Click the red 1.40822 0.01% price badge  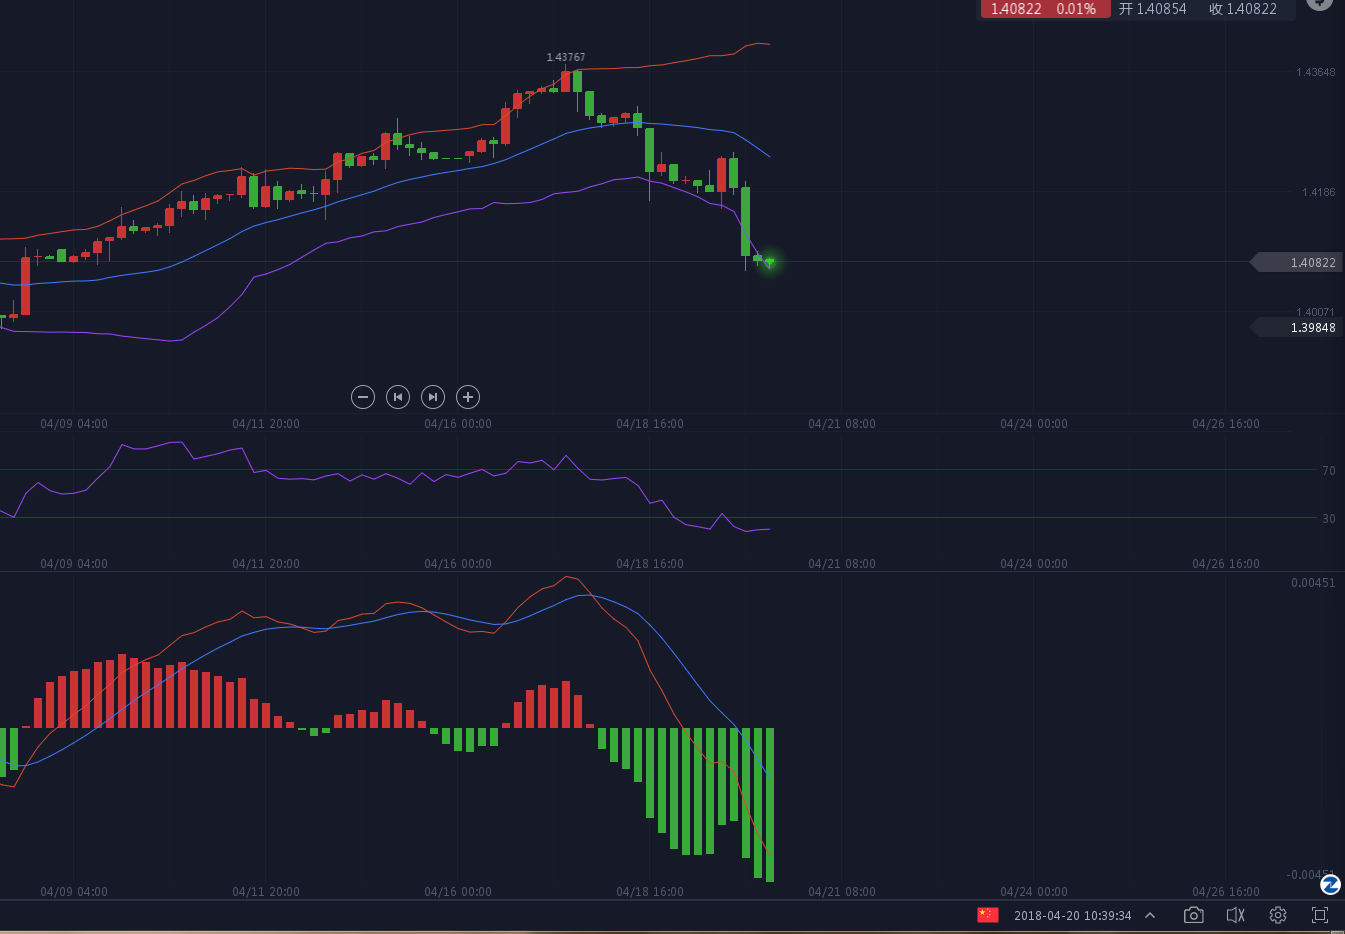click(x=1044, y=9)
